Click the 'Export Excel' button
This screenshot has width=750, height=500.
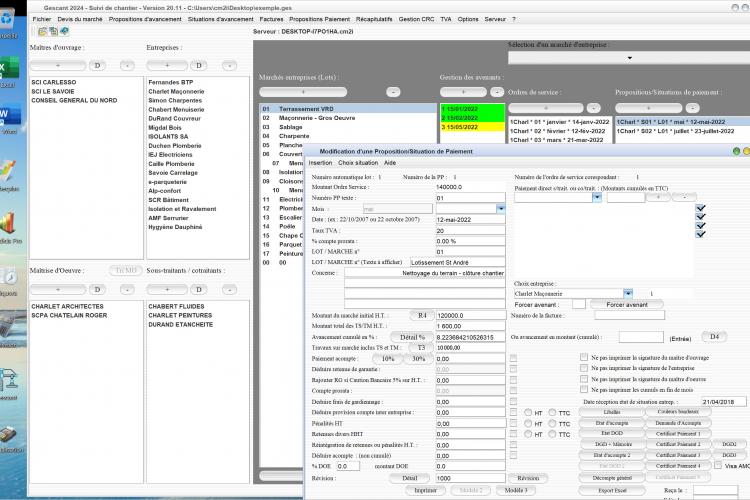(x=612, y=490)
